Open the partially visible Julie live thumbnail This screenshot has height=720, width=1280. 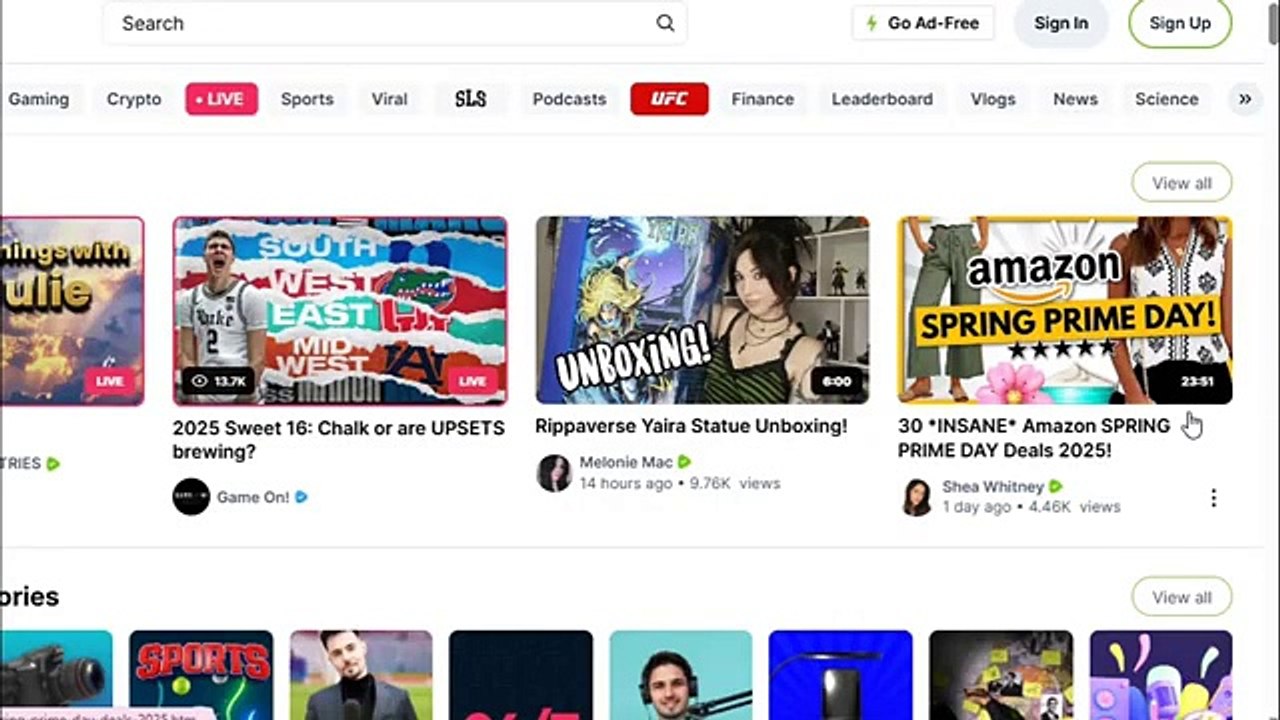pos(72,311)
